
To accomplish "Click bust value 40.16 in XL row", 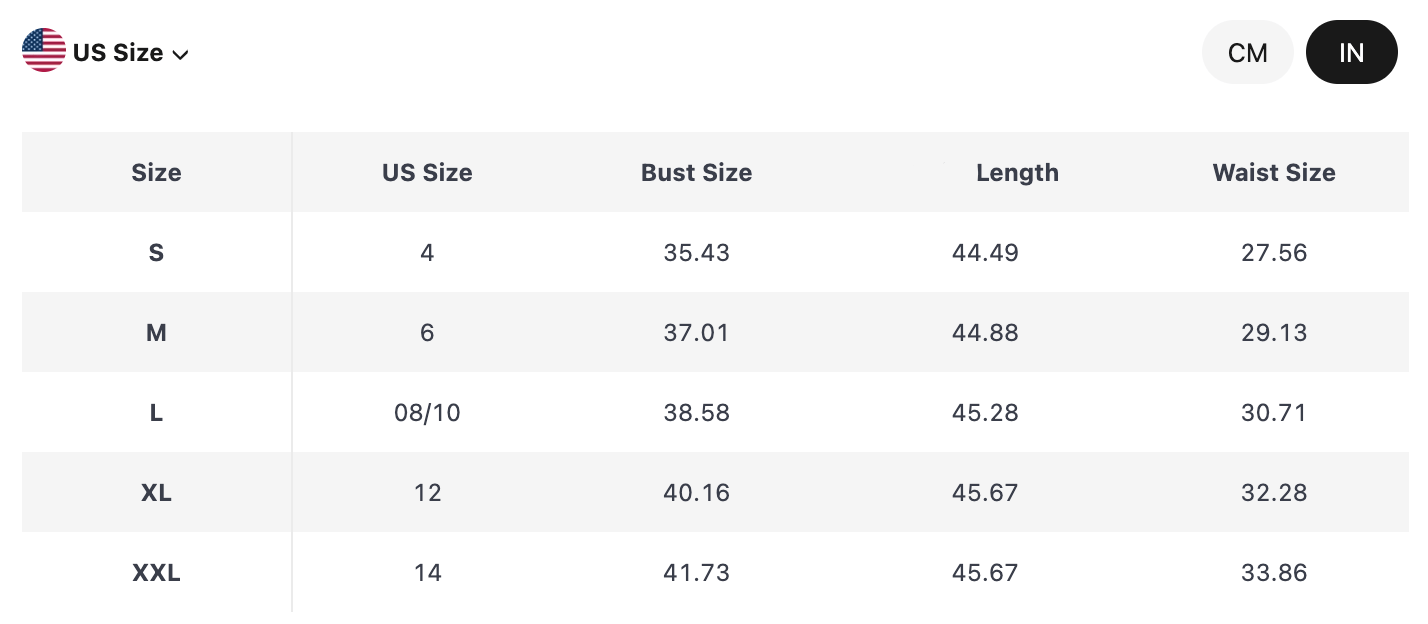I will [696, 493].
